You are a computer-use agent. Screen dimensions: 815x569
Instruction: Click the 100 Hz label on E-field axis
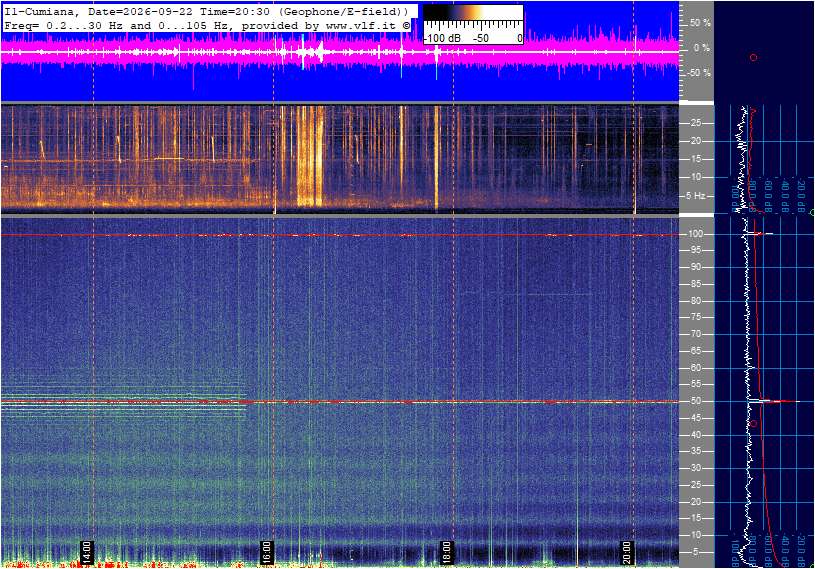click(x=695, y=234)
